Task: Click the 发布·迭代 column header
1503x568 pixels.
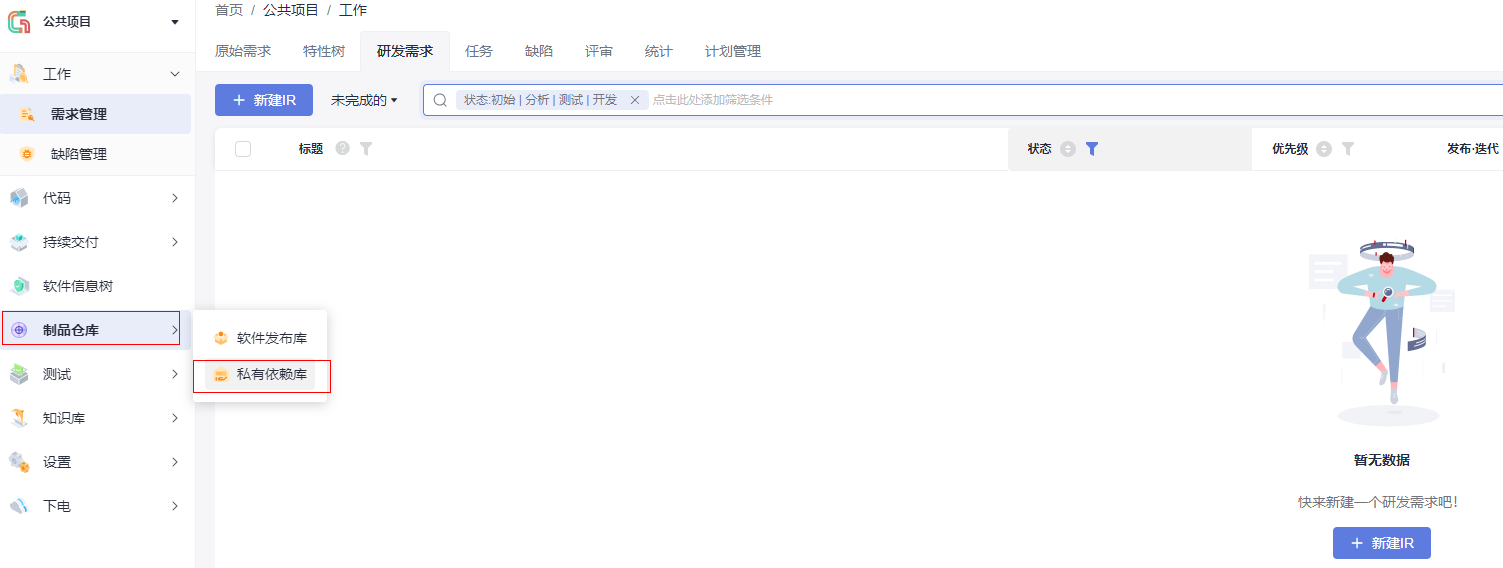Action: click(x=1472, y=149)
